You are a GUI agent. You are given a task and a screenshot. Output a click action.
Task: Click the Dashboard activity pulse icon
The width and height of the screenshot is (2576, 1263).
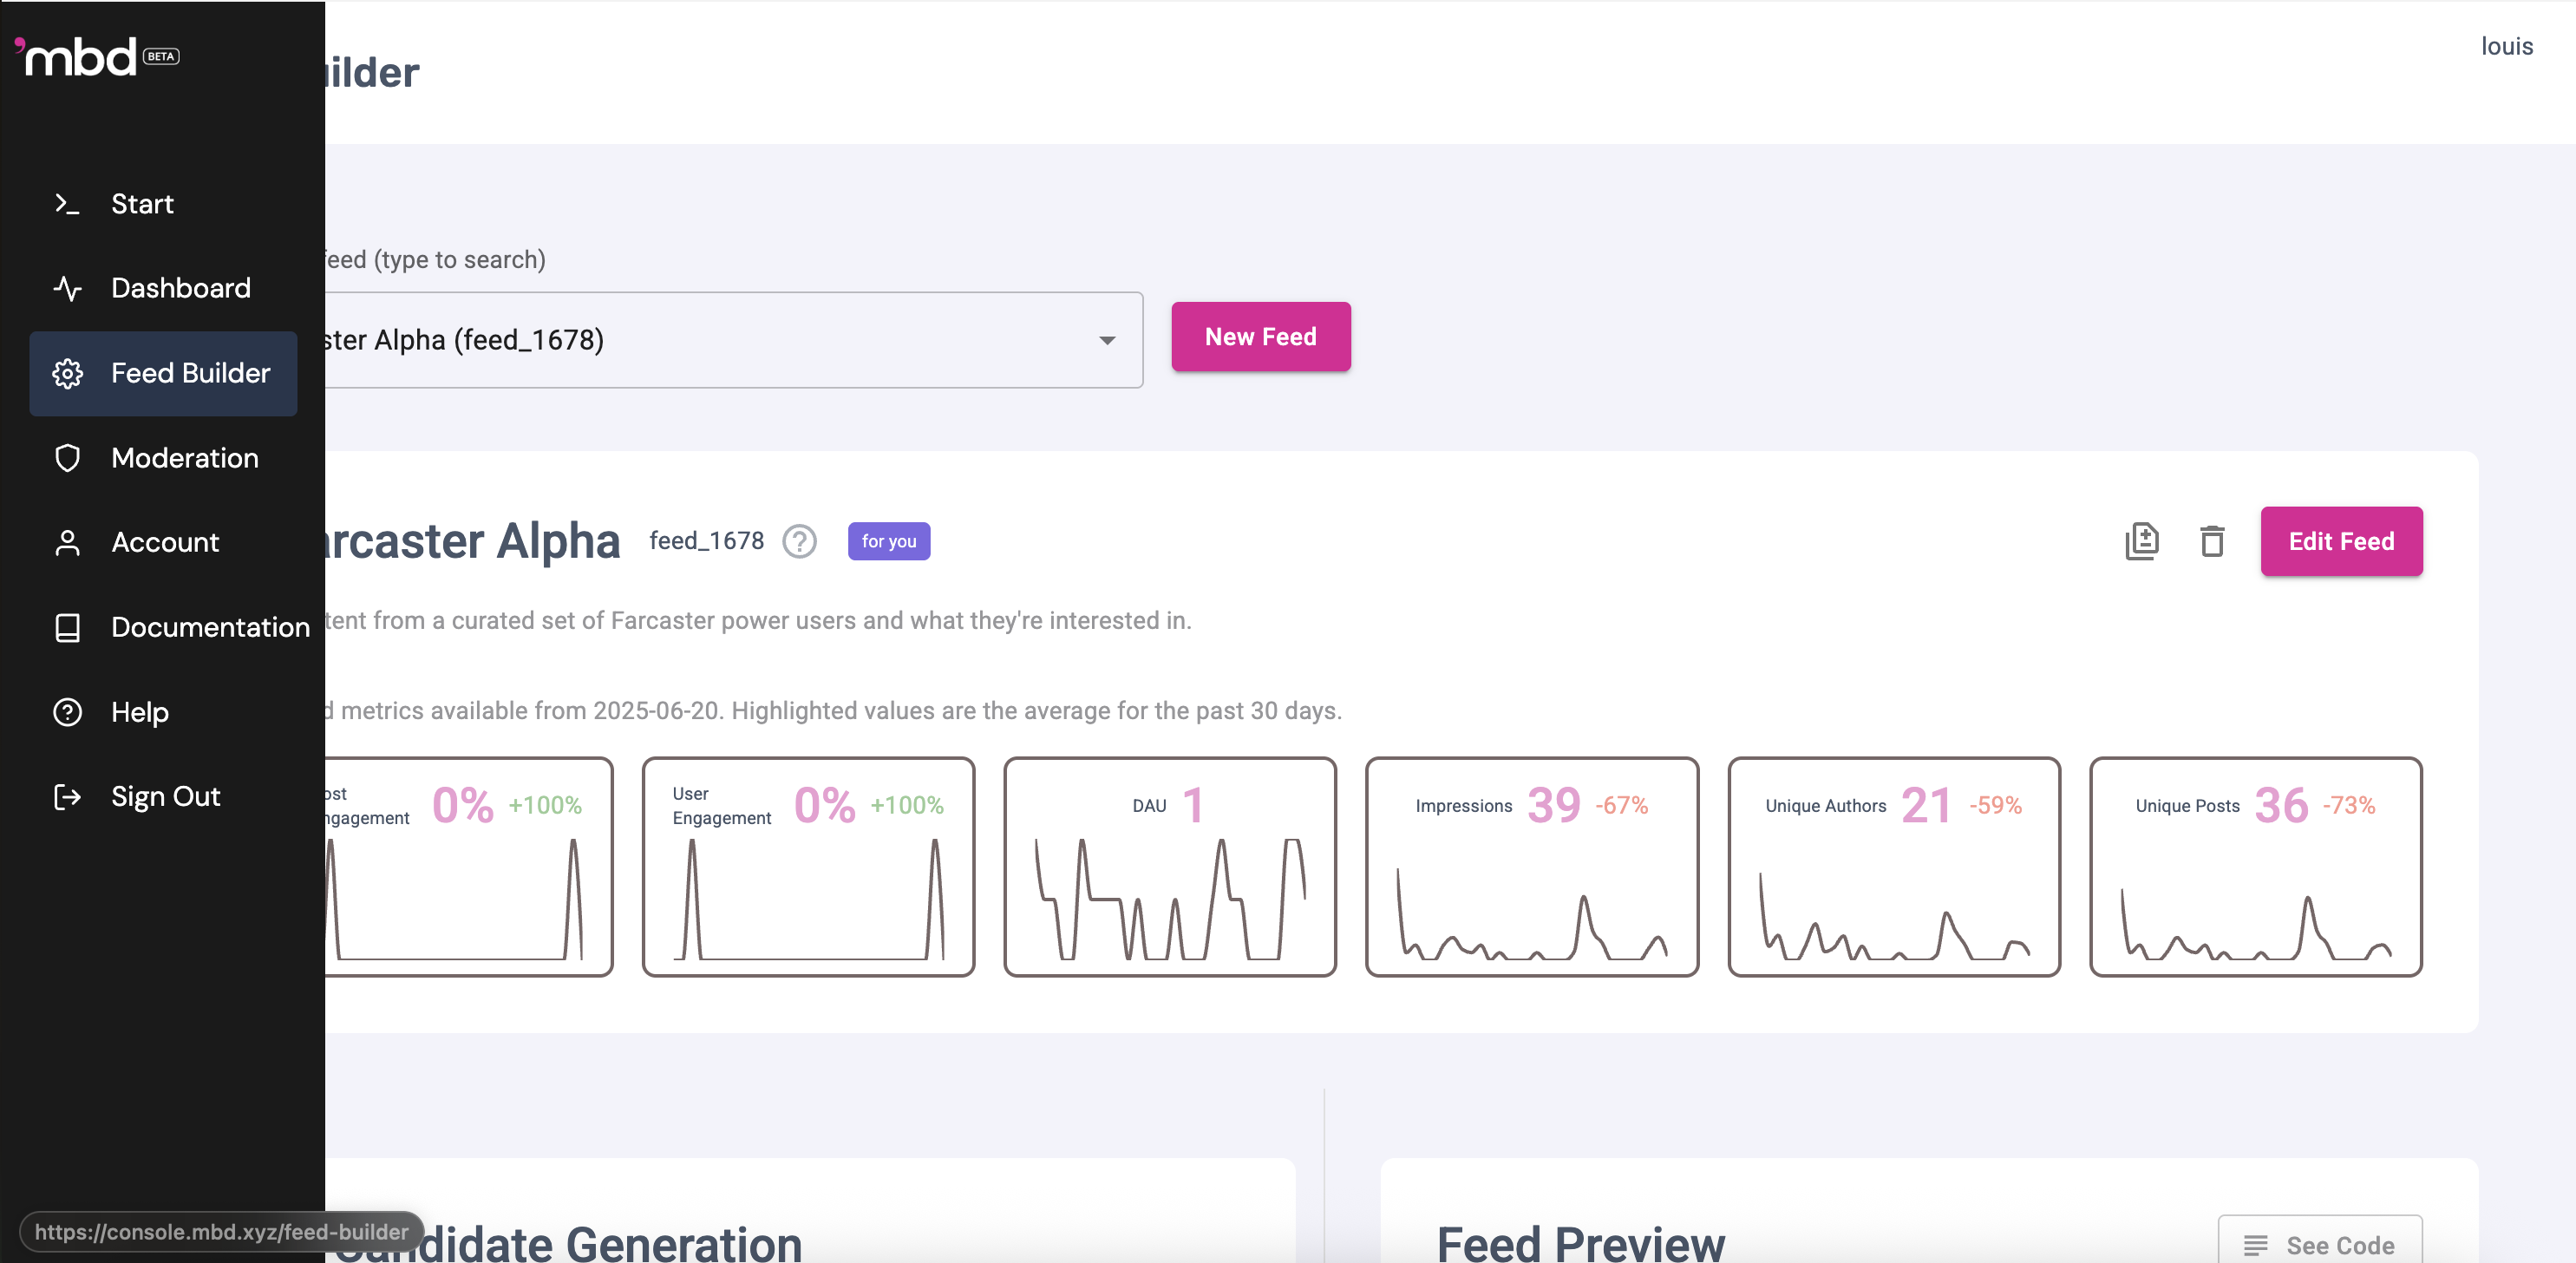pyautogui.click(x=67, y=289)
